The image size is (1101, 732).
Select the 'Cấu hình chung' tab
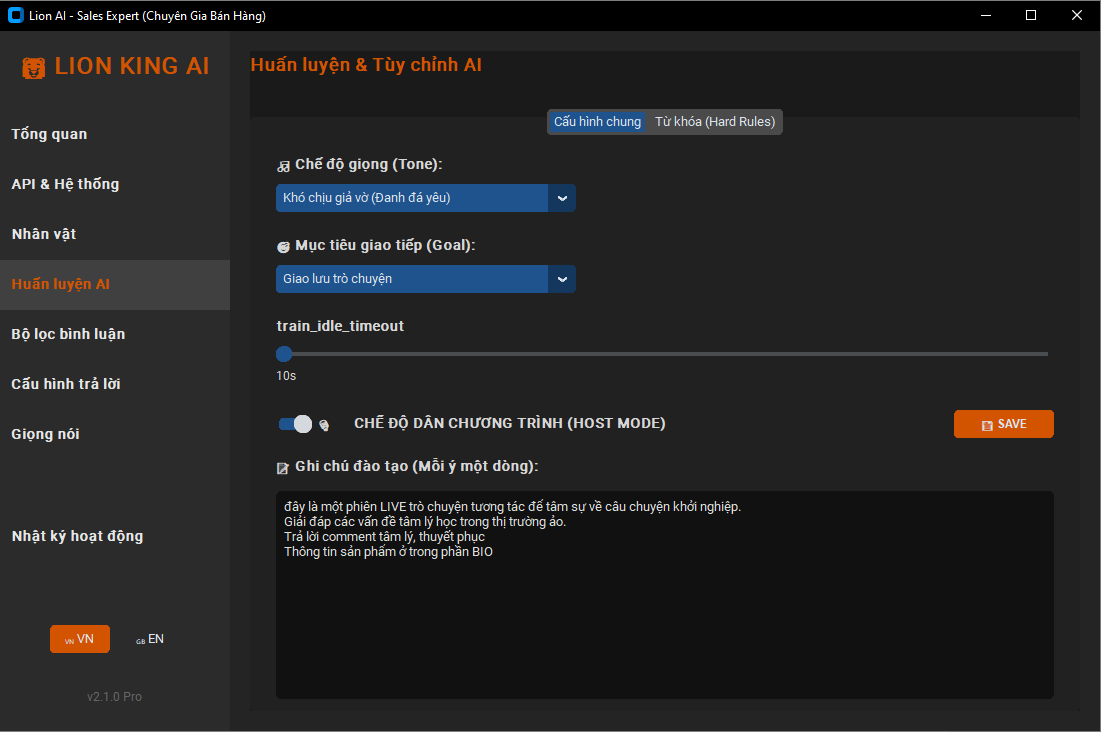(x=597, y=122)
